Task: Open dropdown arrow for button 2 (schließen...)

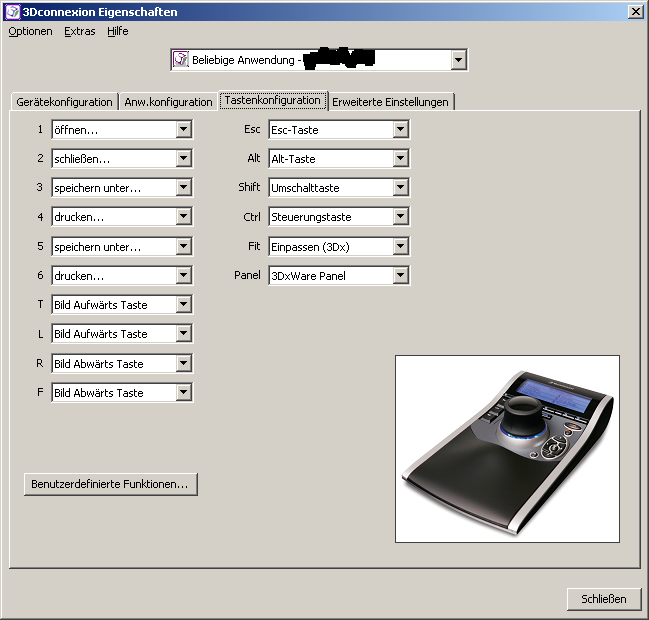Action: [x=183, y=159]
